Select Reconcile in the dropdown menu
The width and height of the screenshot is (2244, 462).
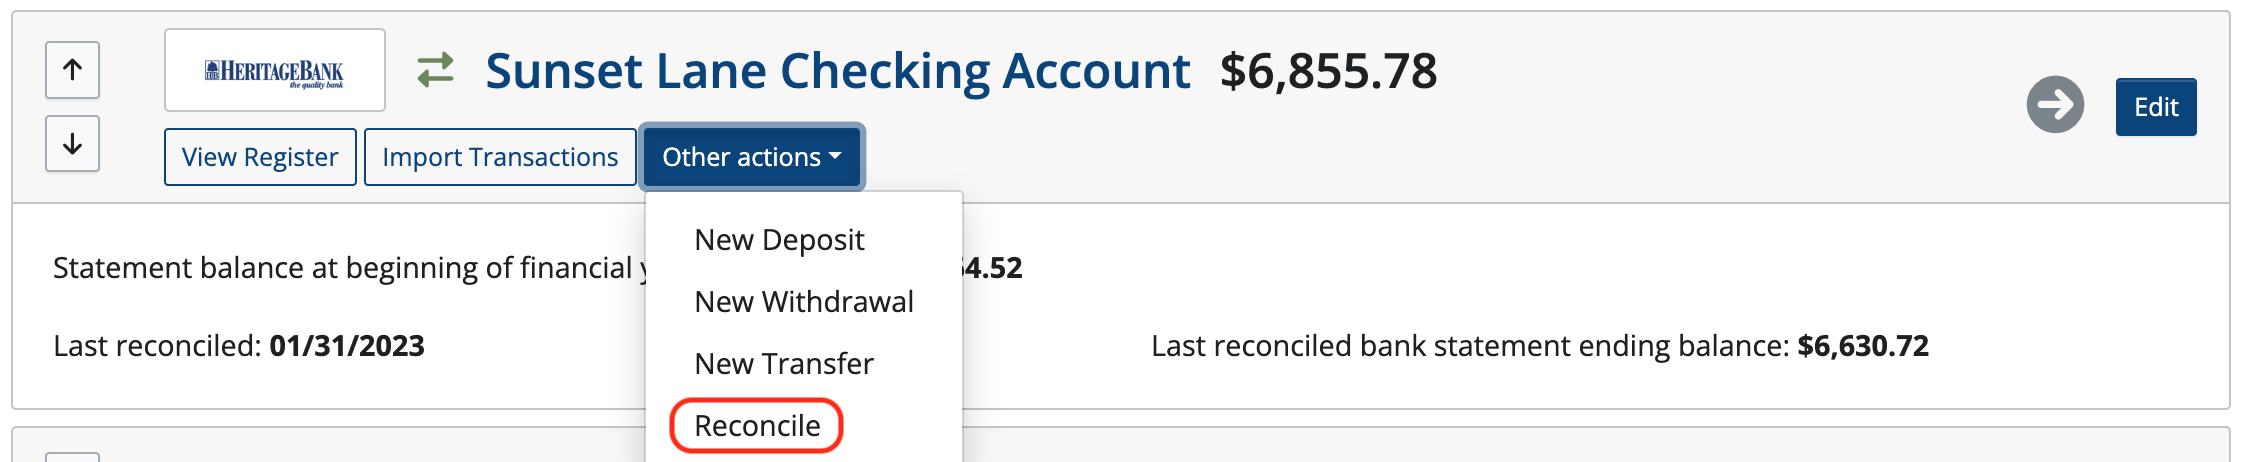point(757,426)
